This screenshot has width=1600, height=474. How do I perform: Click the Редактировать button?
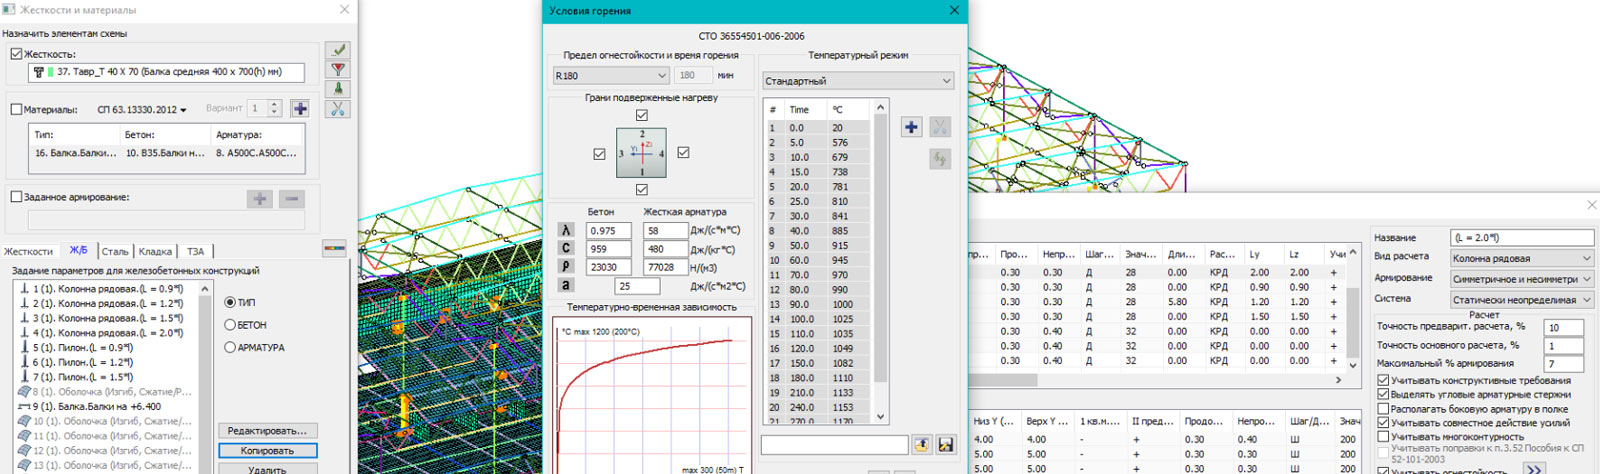(x=267, y=431)
